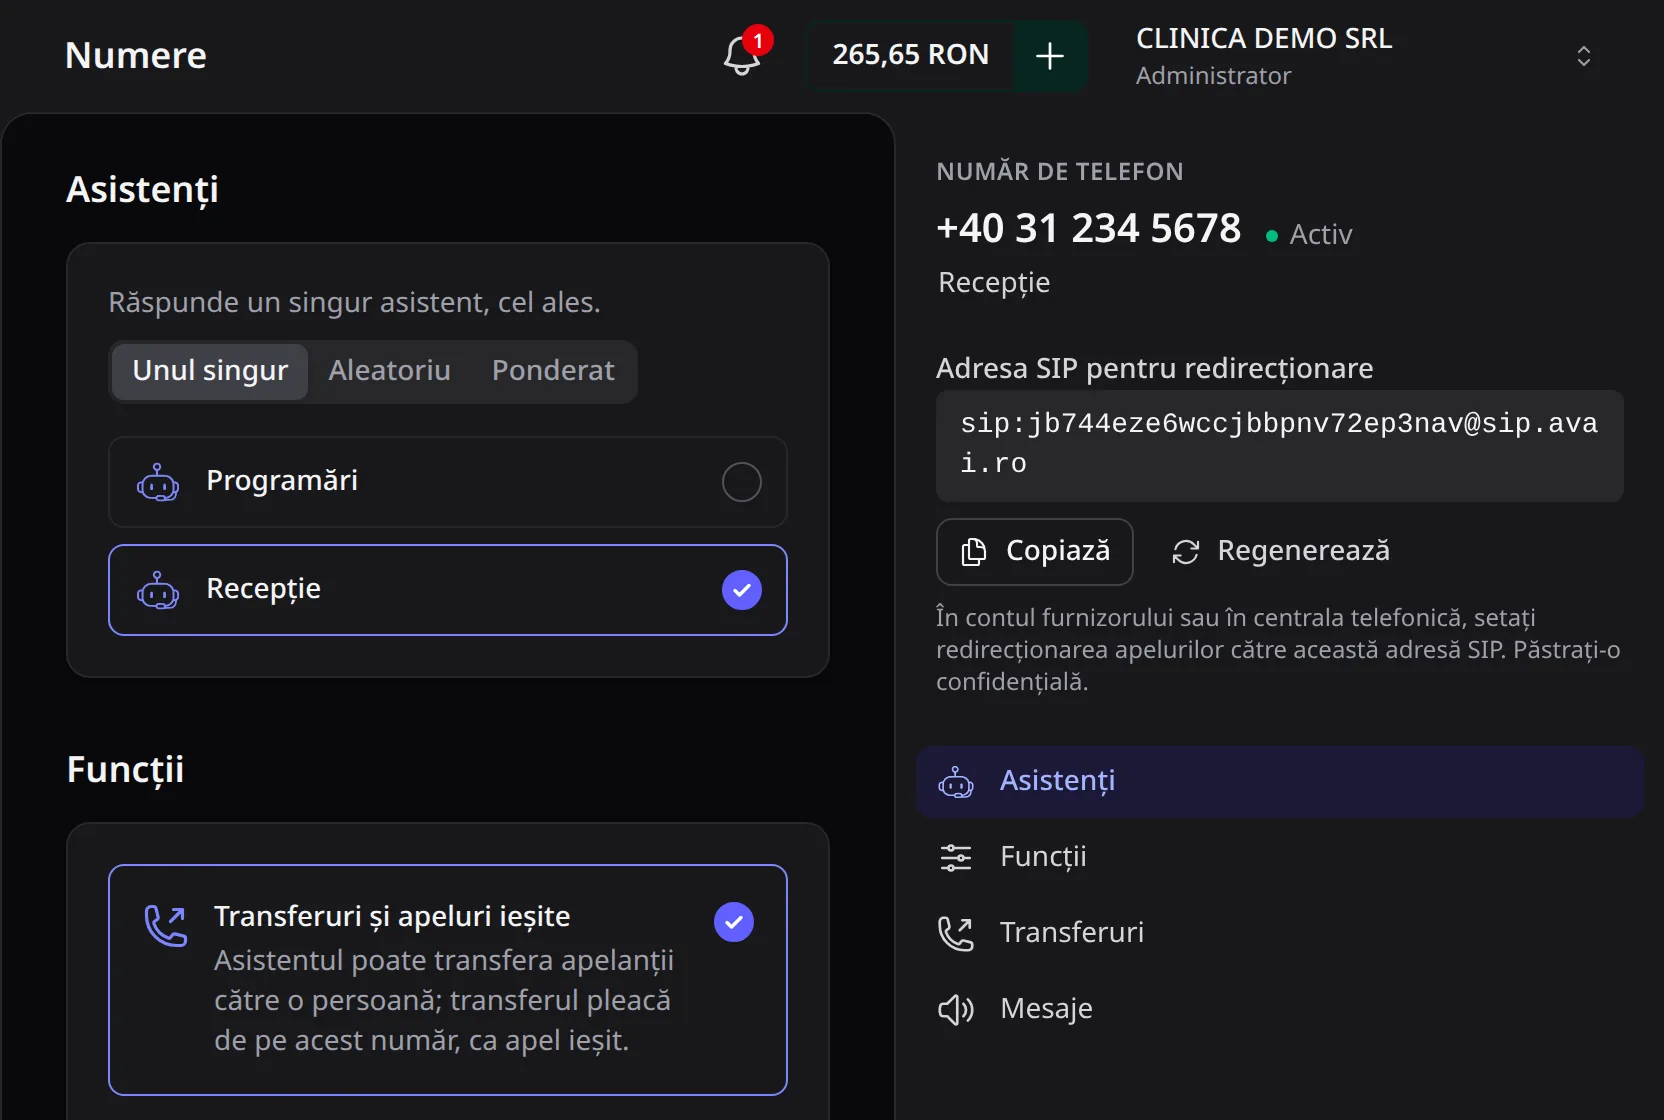Toggle Transferuri și apeluri ieșite checkmark
This screenshot has height=1120, width=1664.
(734, 922)
